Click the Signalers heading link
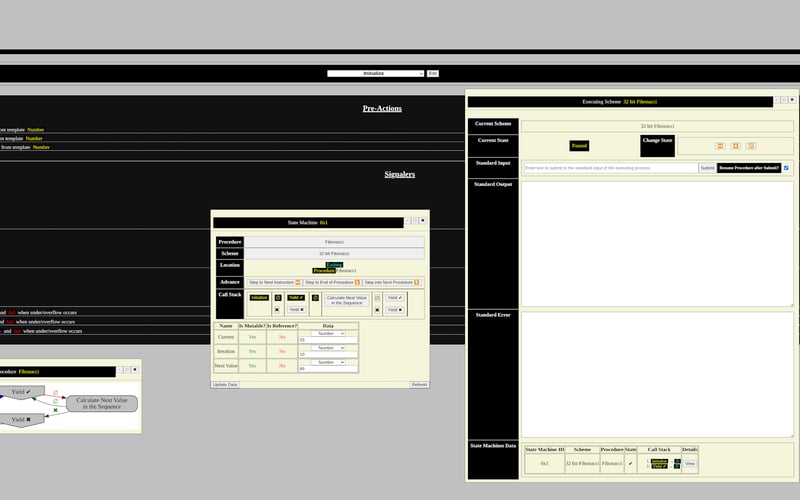This screenshot has height=500, width=800. (x=399, y=174)
